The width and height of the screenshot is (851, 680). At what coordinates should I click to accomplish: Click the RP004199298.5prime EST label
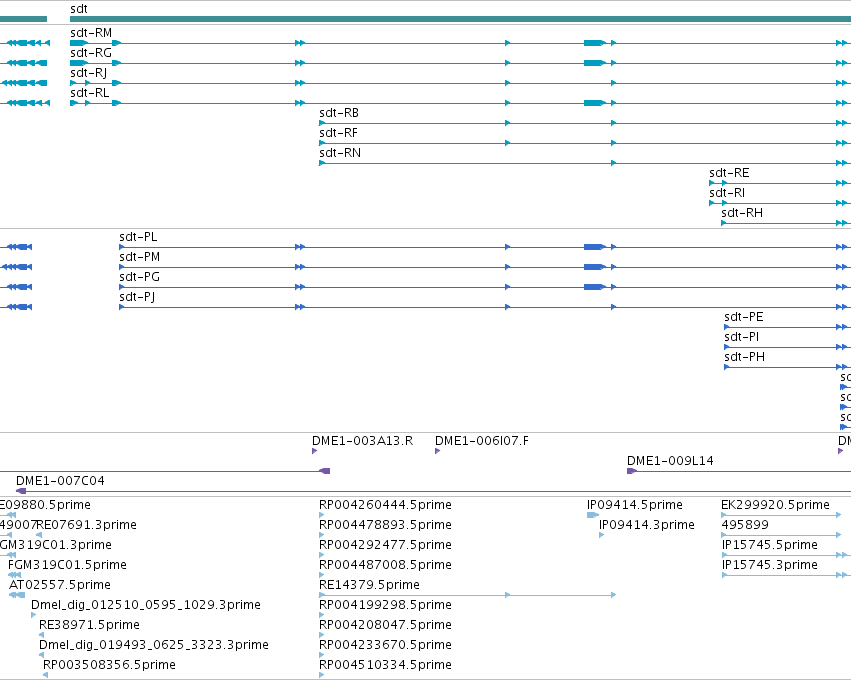coord(385,605)
